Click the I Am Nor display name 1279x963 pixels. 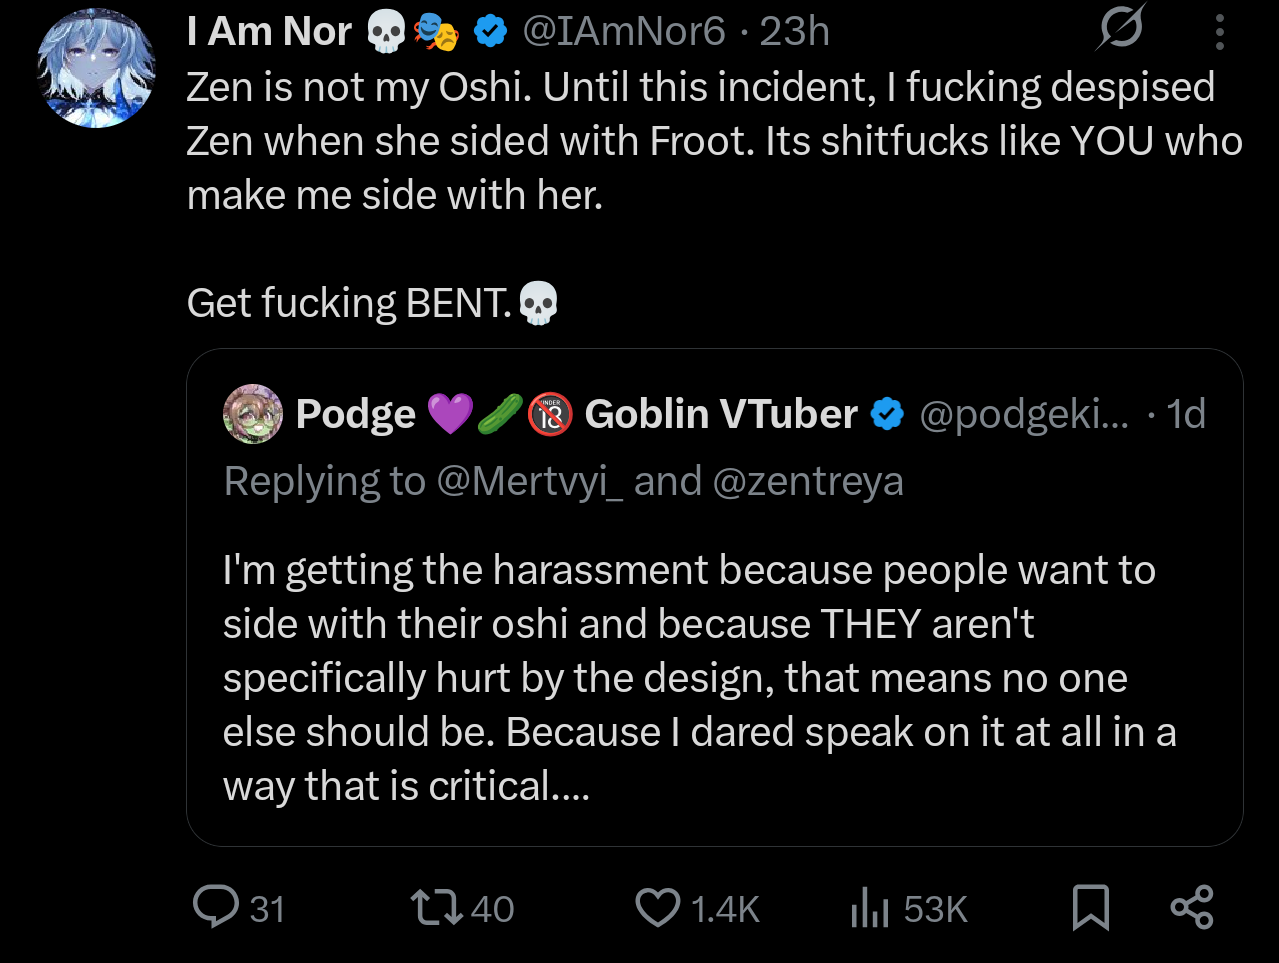(268, 32)
